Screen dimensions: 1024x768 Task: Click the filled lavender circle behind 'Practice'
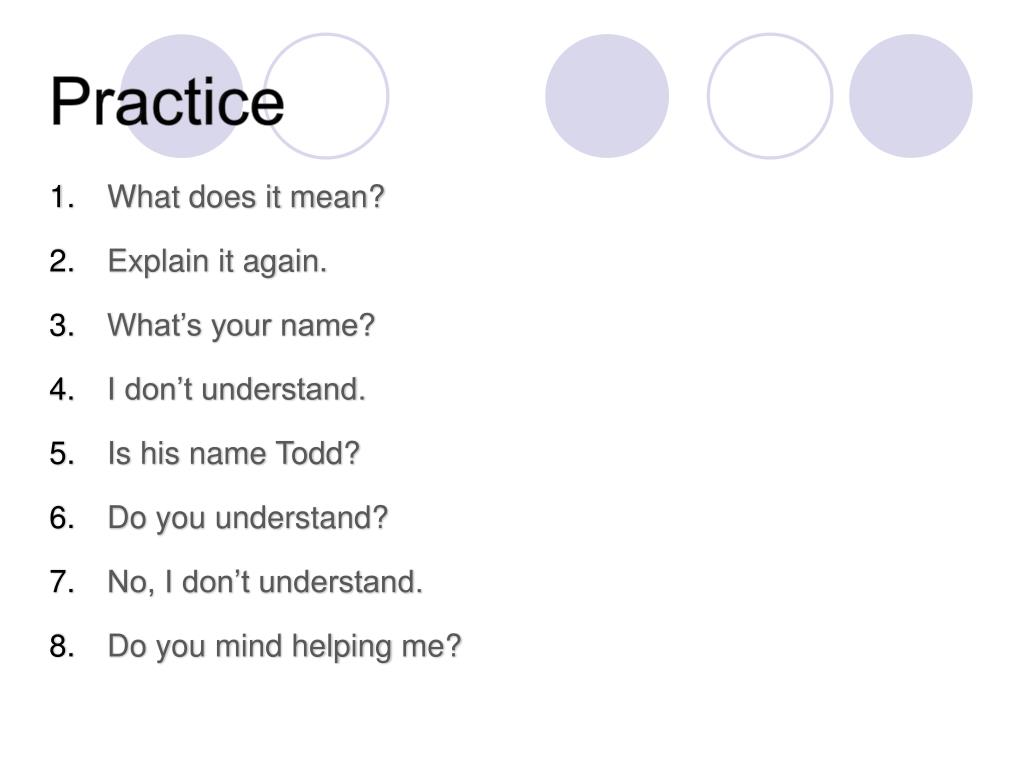pos(182,96)
